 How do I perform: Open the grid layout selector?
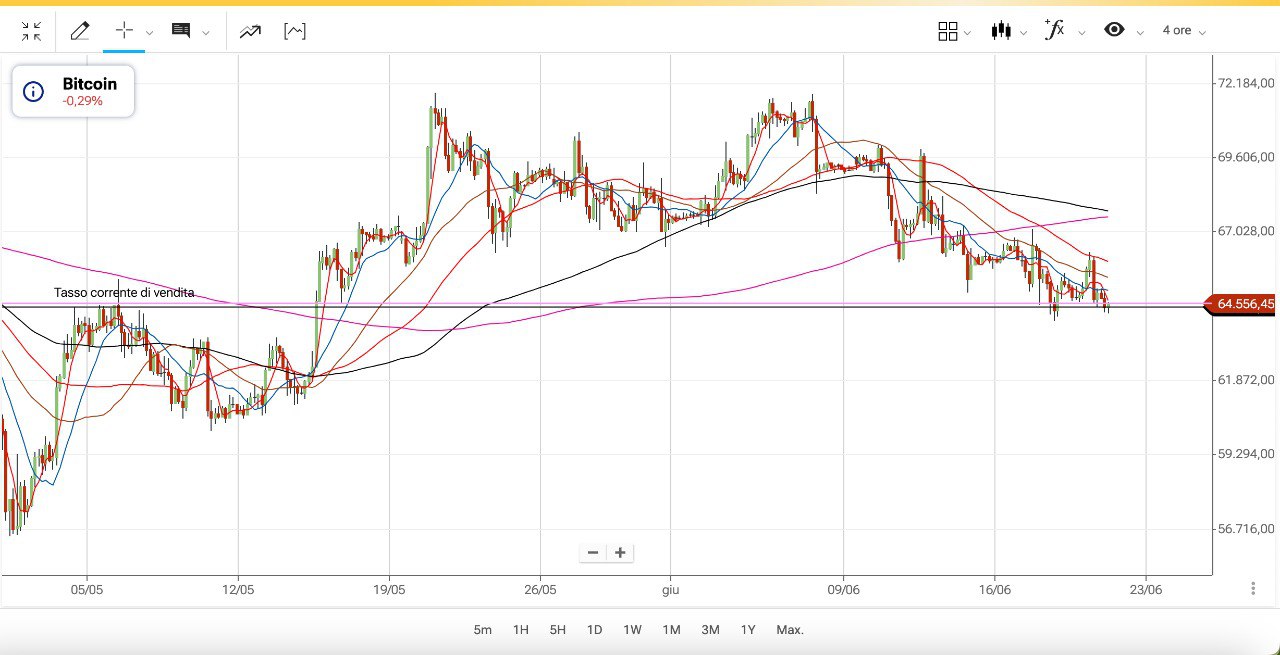click(x=948, y=31)
